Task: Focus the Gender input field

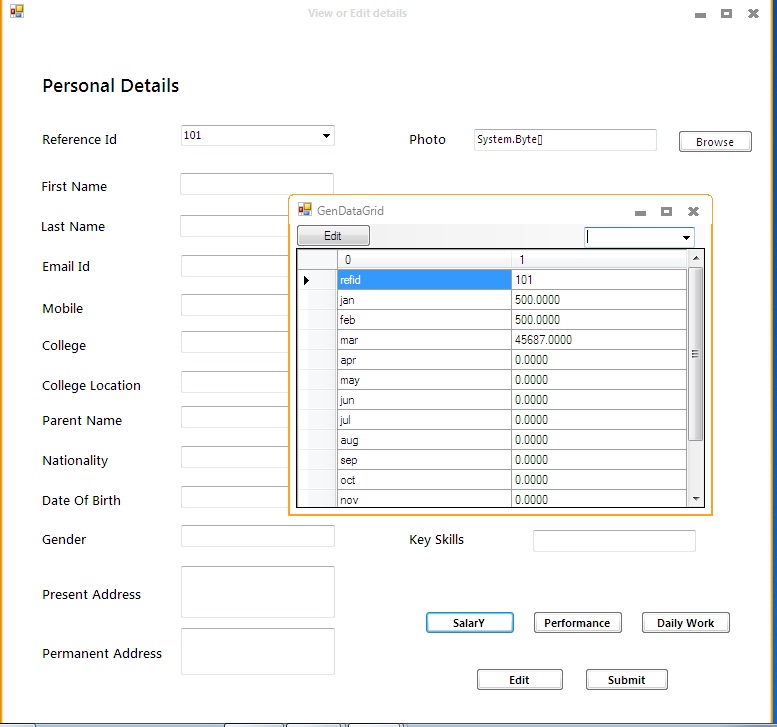Action: [258, 536]
